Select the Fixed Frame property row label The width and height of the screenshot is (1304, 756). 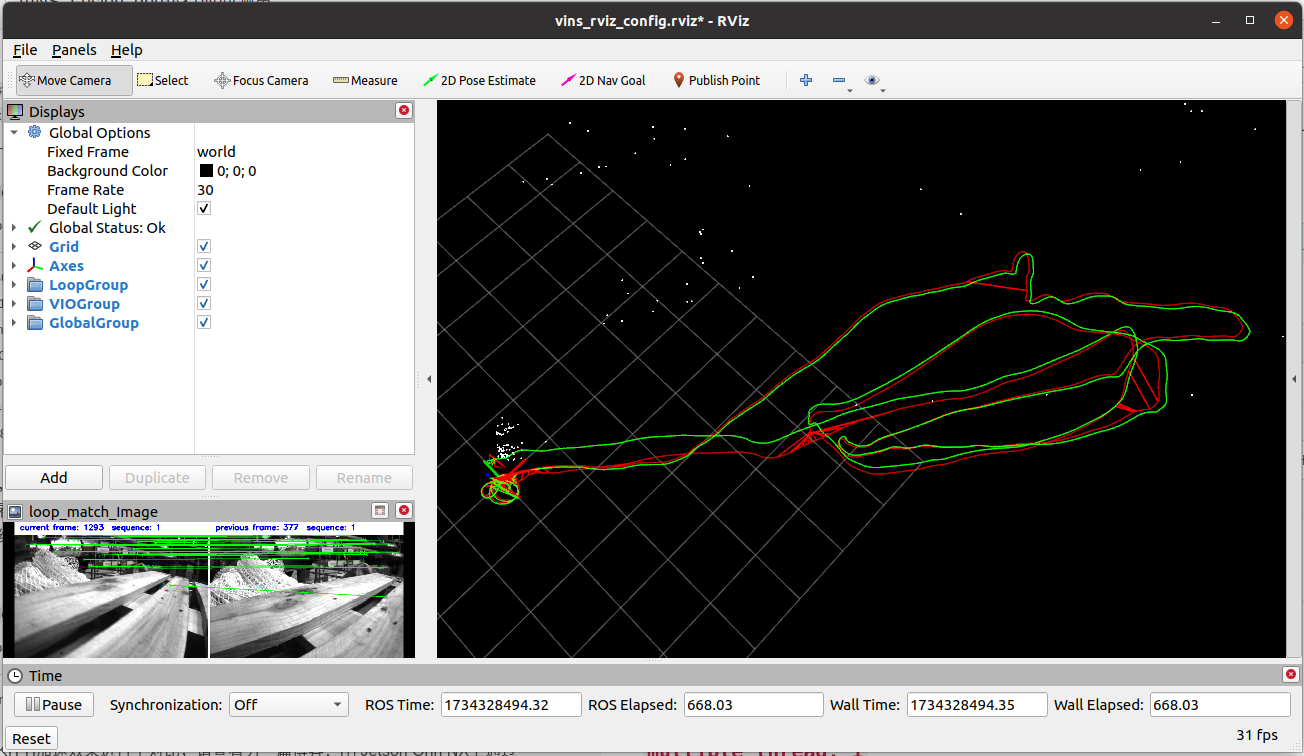[x=88, y=152]
